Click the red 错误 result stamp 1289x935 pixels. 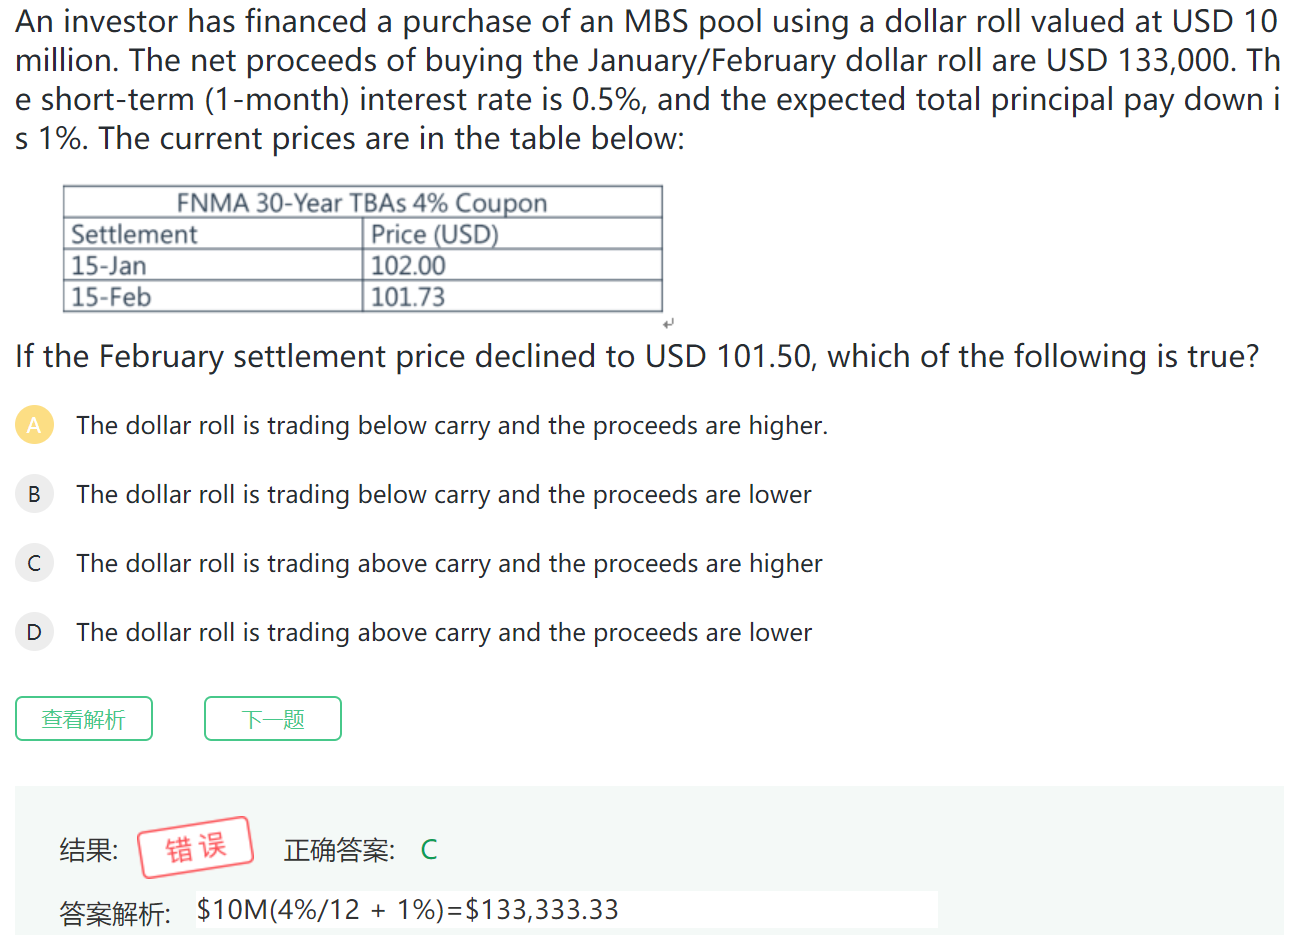(196, 848)
